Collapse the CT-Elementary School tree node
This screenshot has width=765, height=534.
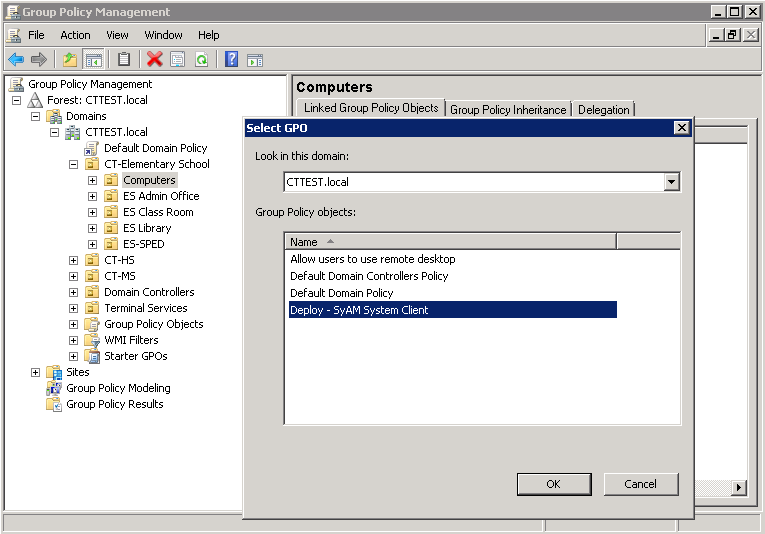74,164
